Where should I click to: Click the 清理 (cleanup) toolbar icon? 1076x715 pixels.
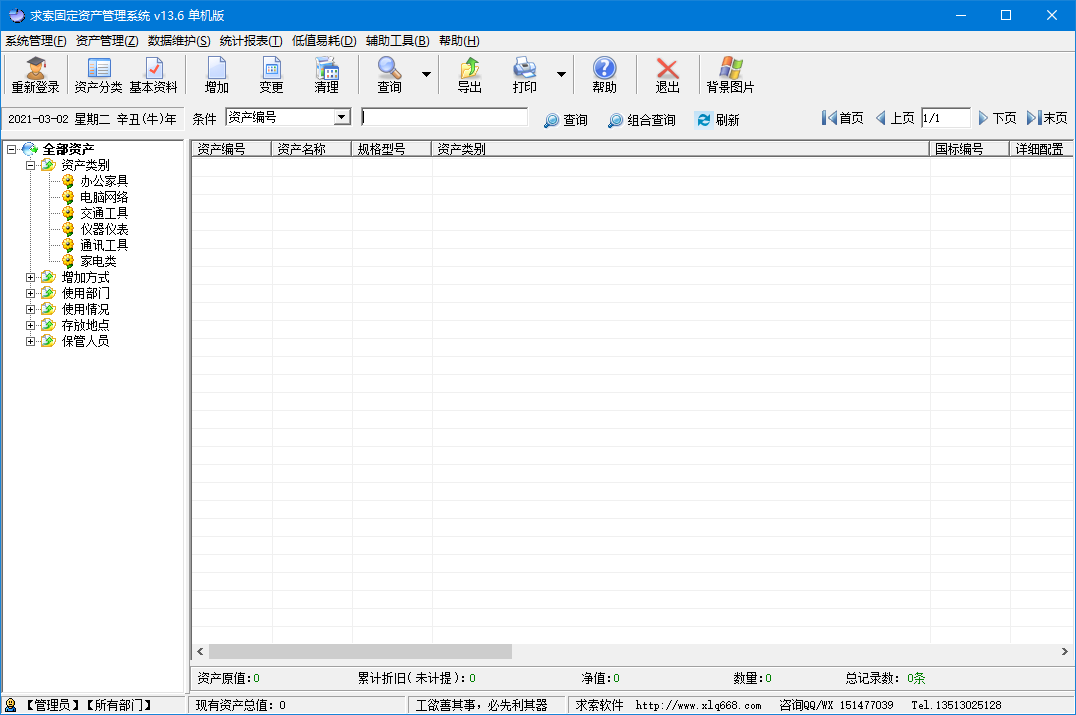[326, 75]
